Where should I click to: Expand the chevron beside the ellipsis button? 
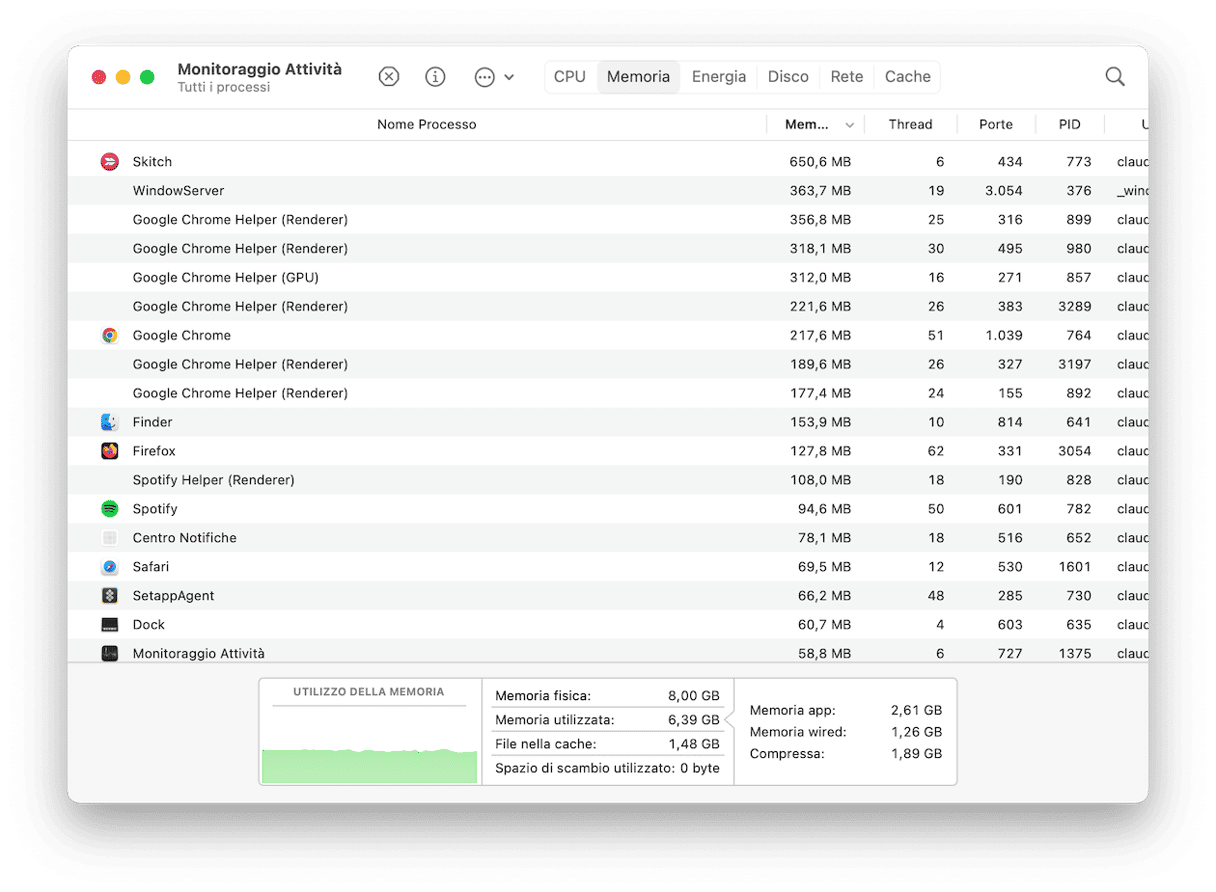509,77
